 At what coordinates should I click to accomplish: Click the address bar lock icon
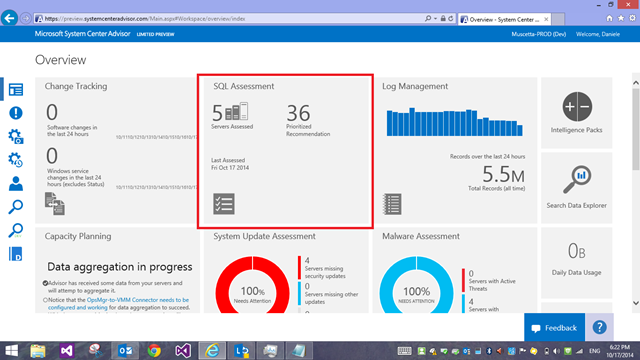[443, 19]
